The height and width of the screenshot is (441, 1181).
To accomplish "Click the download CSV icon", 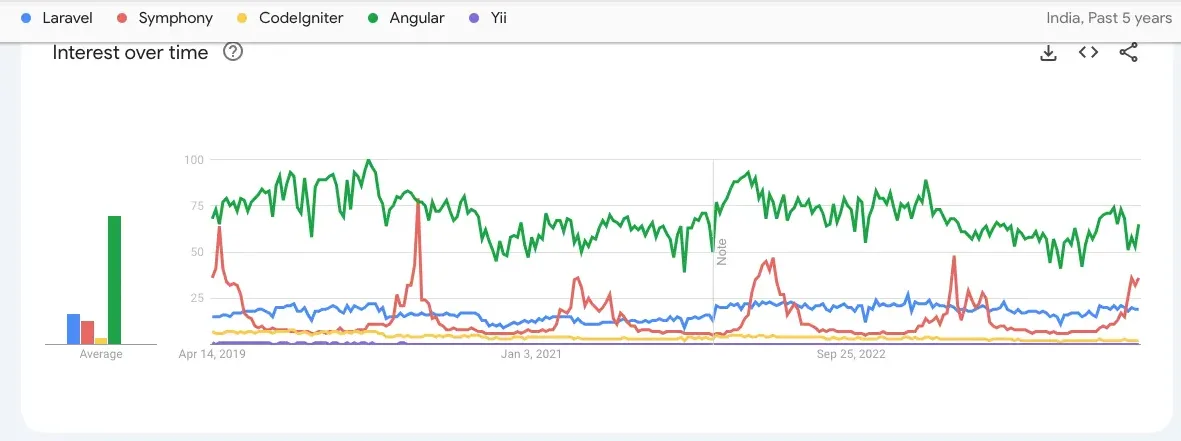I will point(1048,53).
